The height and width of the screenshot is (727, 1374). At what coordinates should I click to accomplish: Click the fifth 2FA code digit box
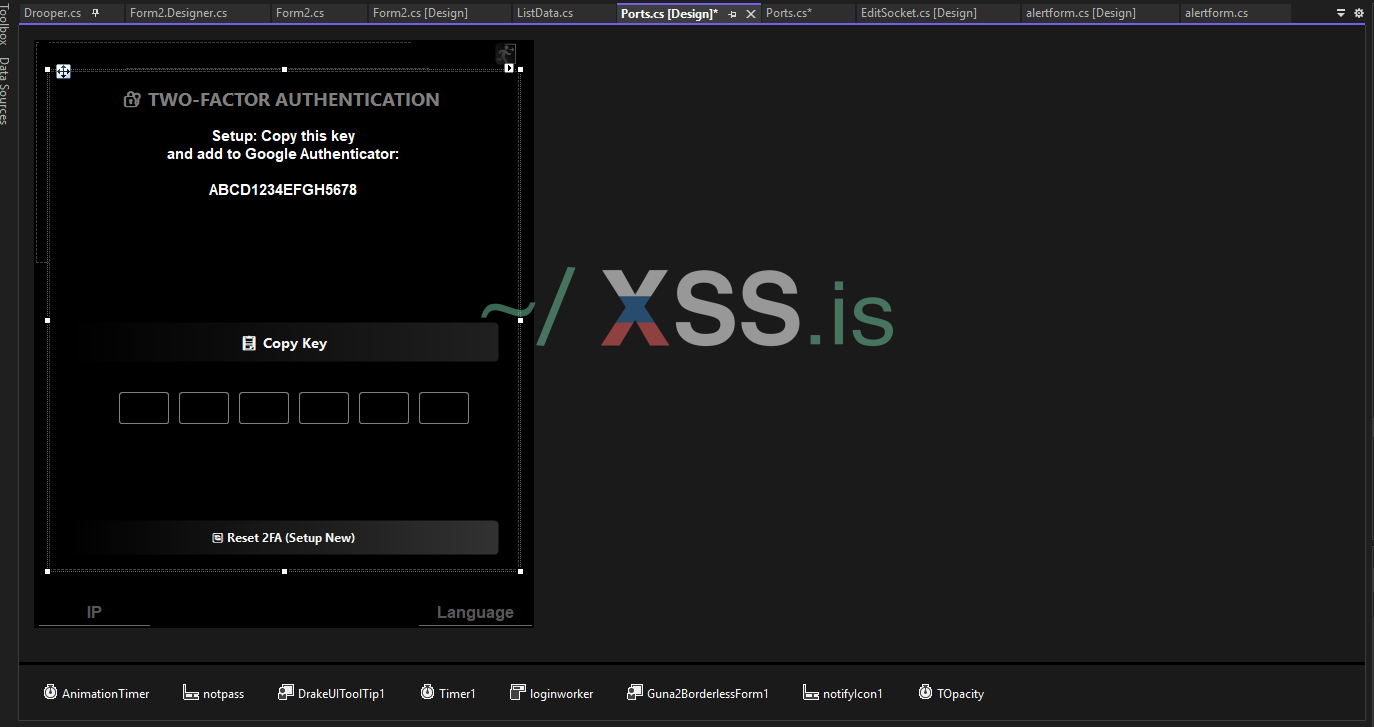click(384, 408)
